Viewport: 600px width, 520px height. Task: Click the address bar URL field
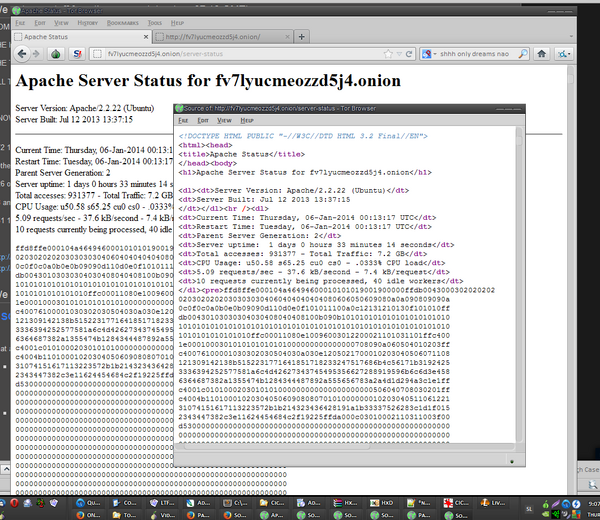pos(243,54)
